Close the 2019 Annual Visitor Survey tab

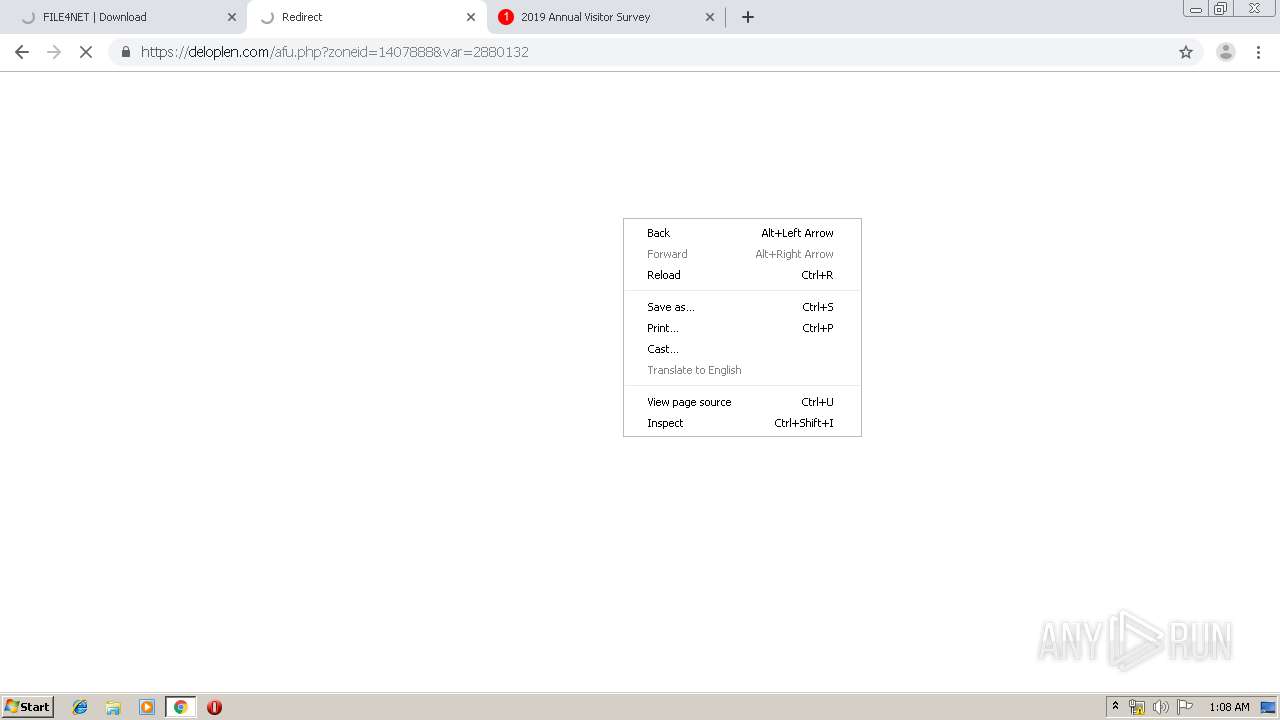pyautogui.click(x=710, y=17)
